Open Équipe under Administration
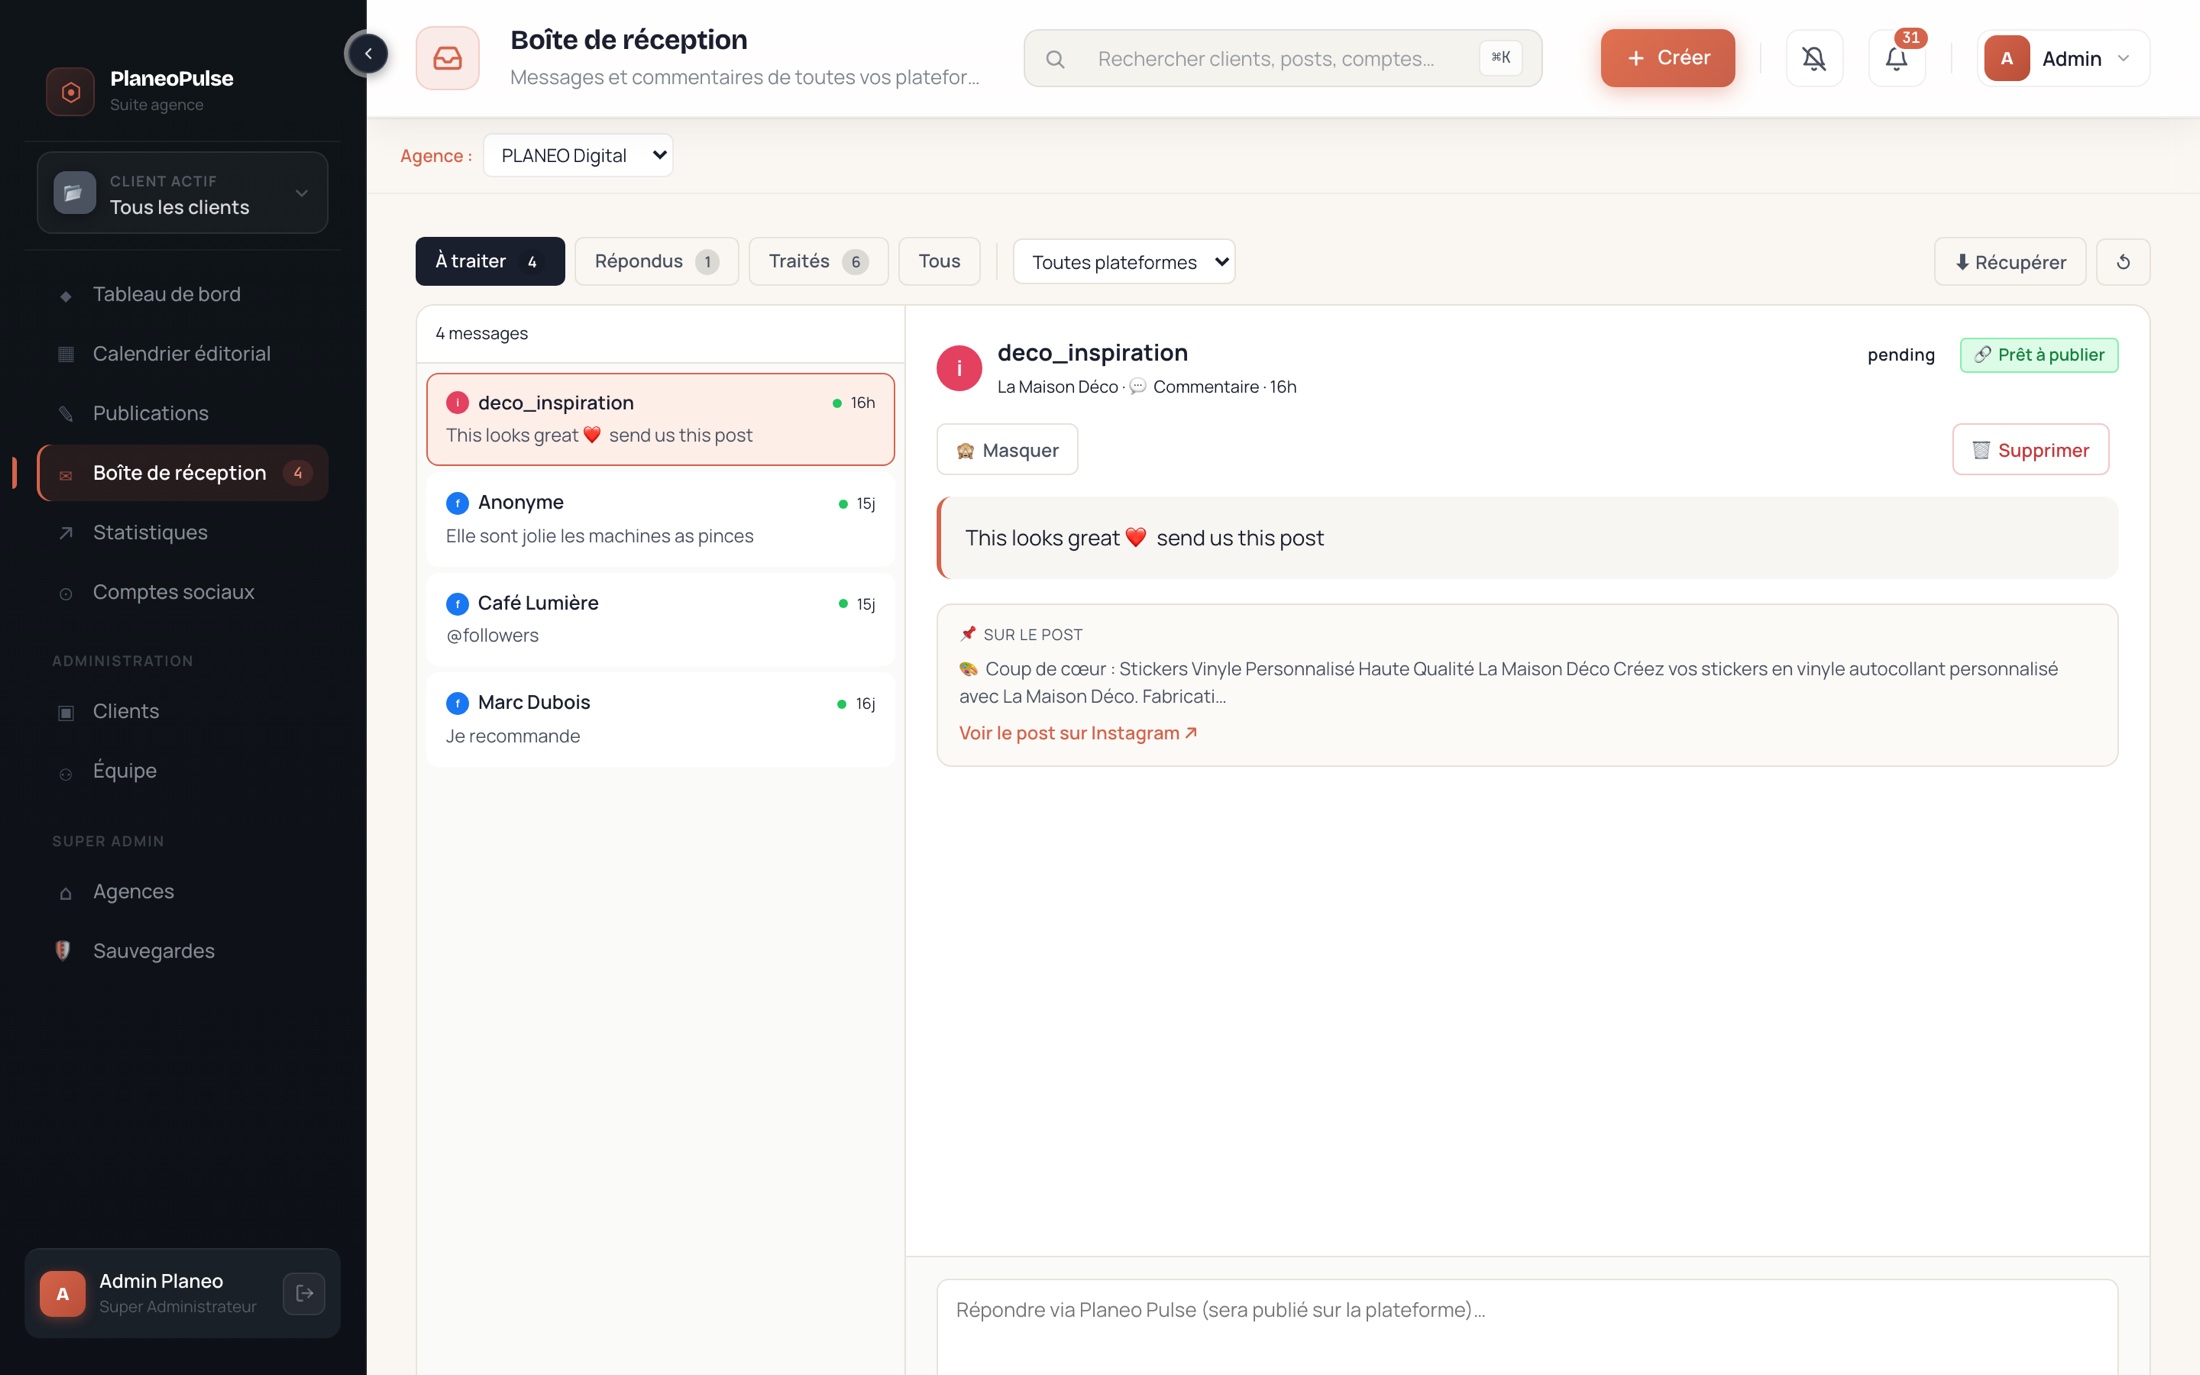2200x1375 pixels. pyautogui.click(x=182, y=771)
